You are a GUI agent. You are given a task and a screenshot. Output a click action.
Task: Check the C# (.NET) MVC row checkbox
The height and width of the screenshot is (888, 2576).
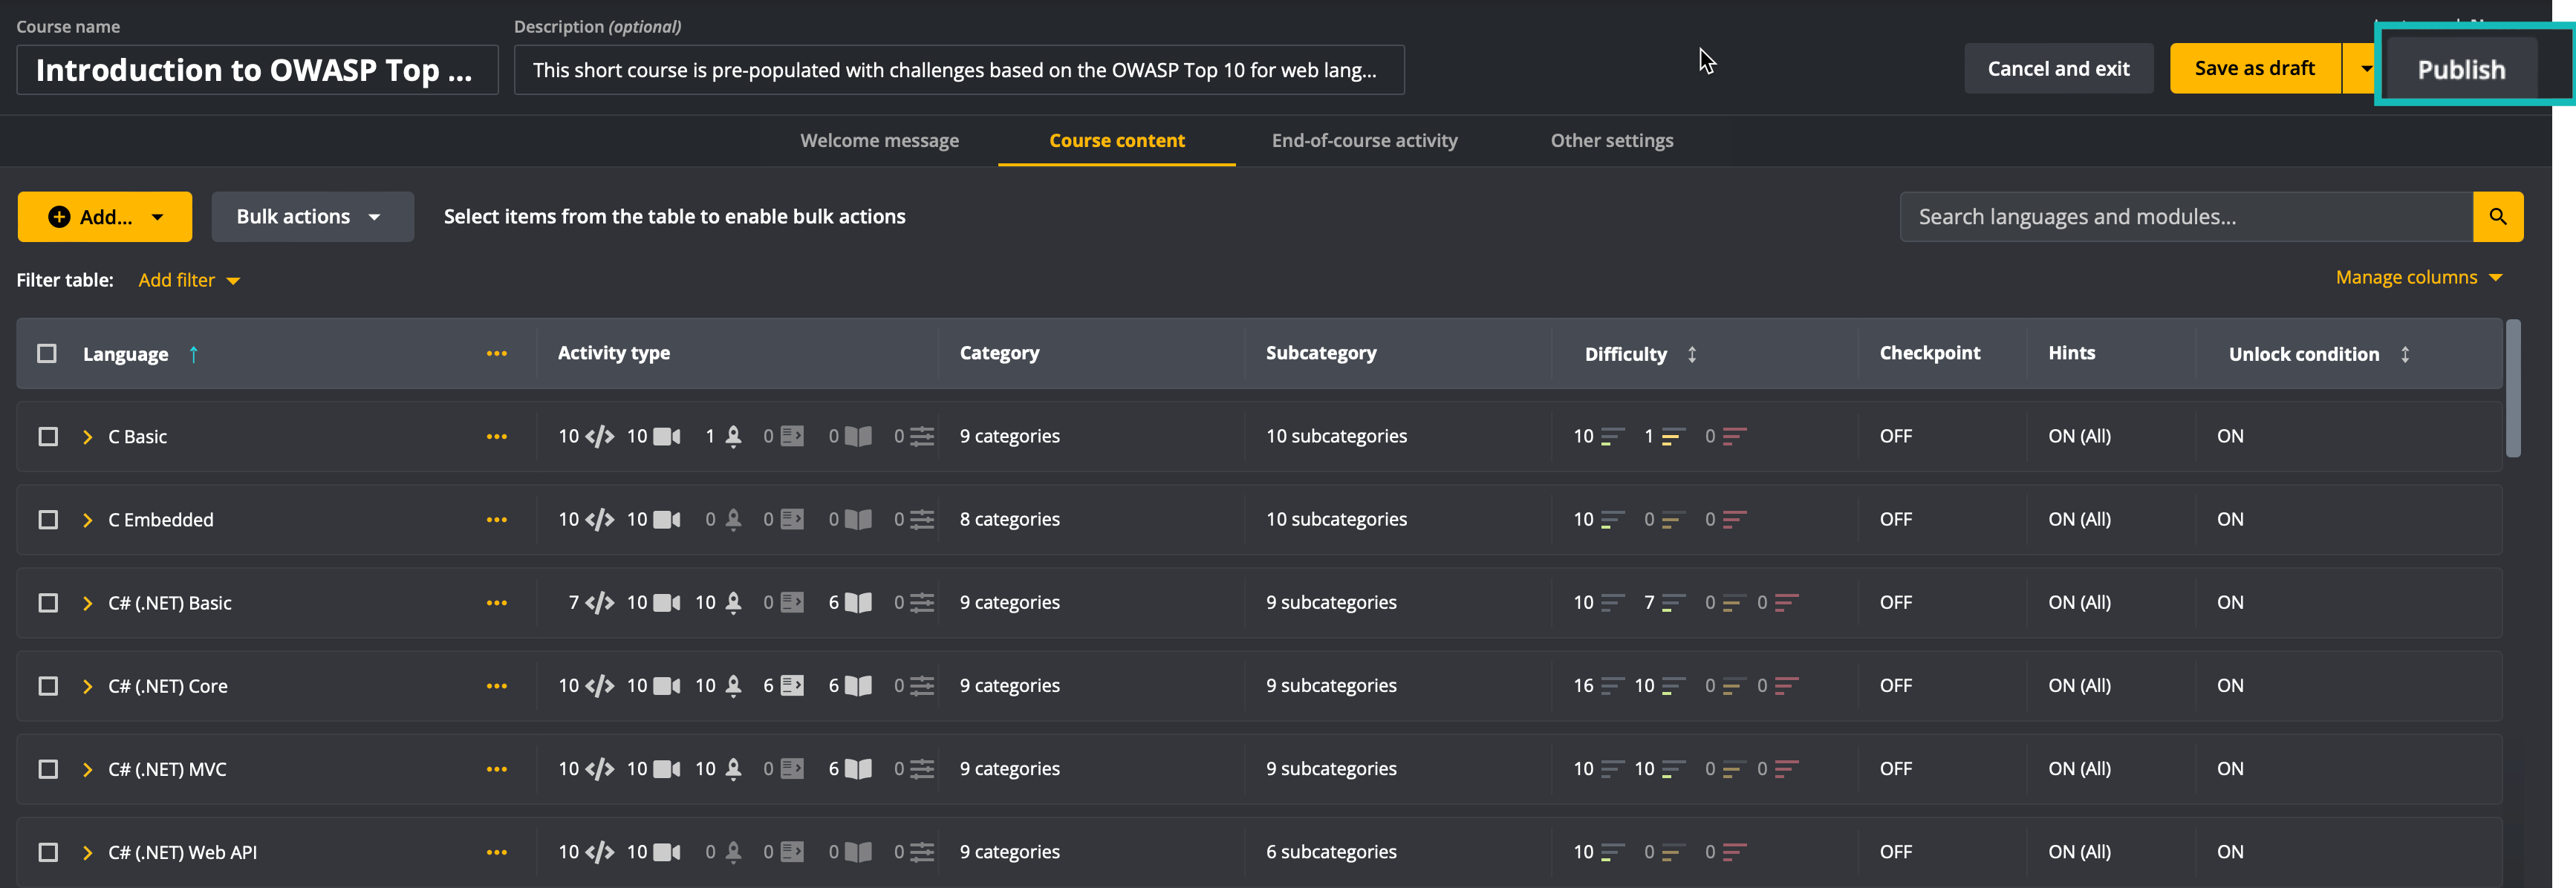48,768
